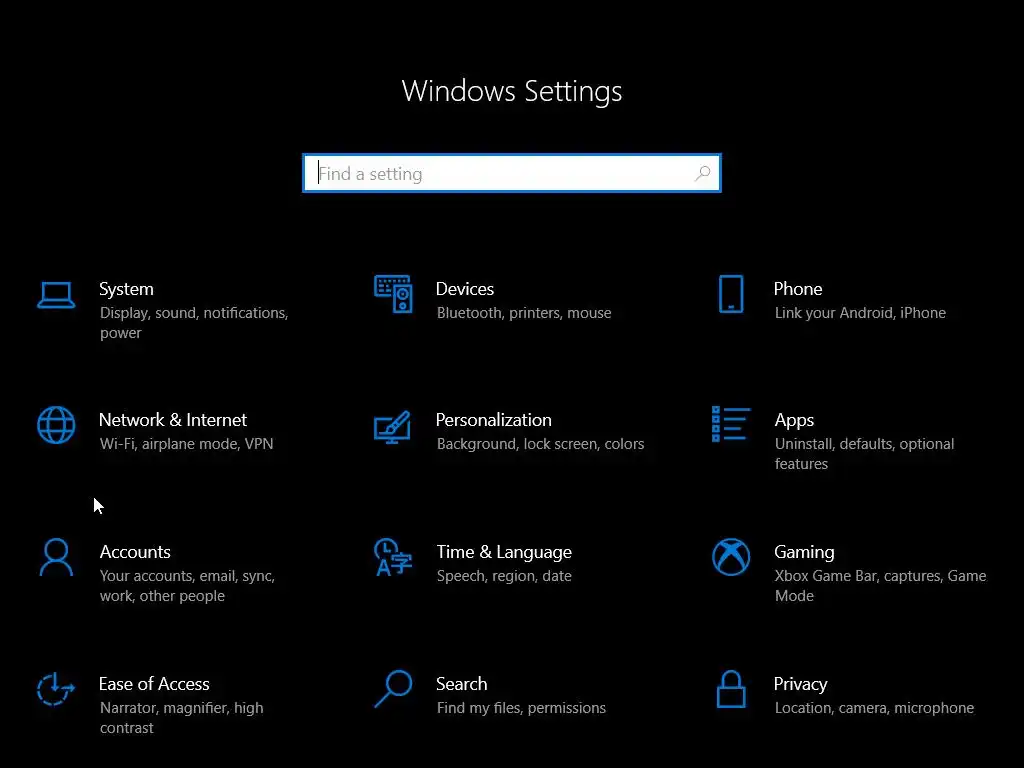Click 'Display, sound, notifications, power' text
Image resolution: width=1024 pixels, height=768 pixels.
pyautogui.click(x=194, y=323)
